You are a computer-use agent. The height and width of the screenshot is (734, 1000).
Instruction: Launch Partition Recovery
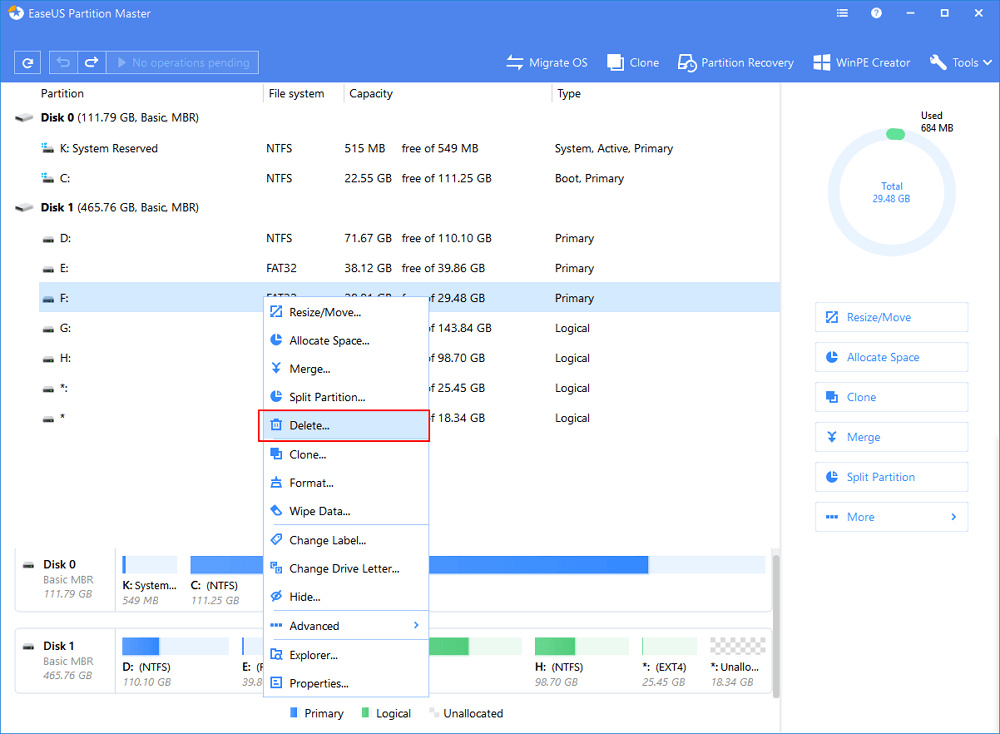click(x=735, y=62)
